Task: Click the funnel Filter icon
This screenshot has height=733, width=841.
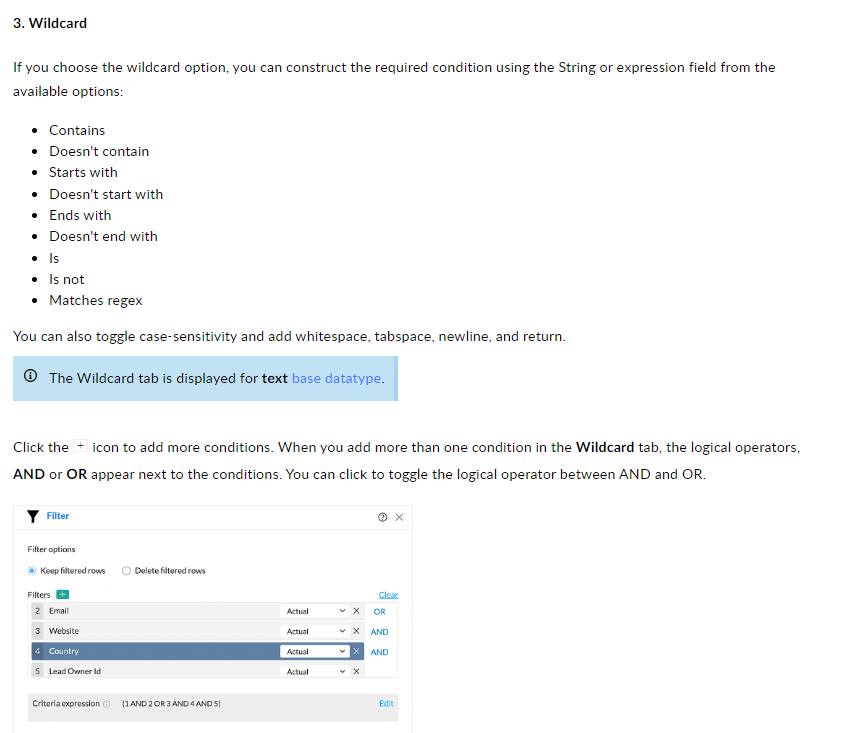Action: 33,516
